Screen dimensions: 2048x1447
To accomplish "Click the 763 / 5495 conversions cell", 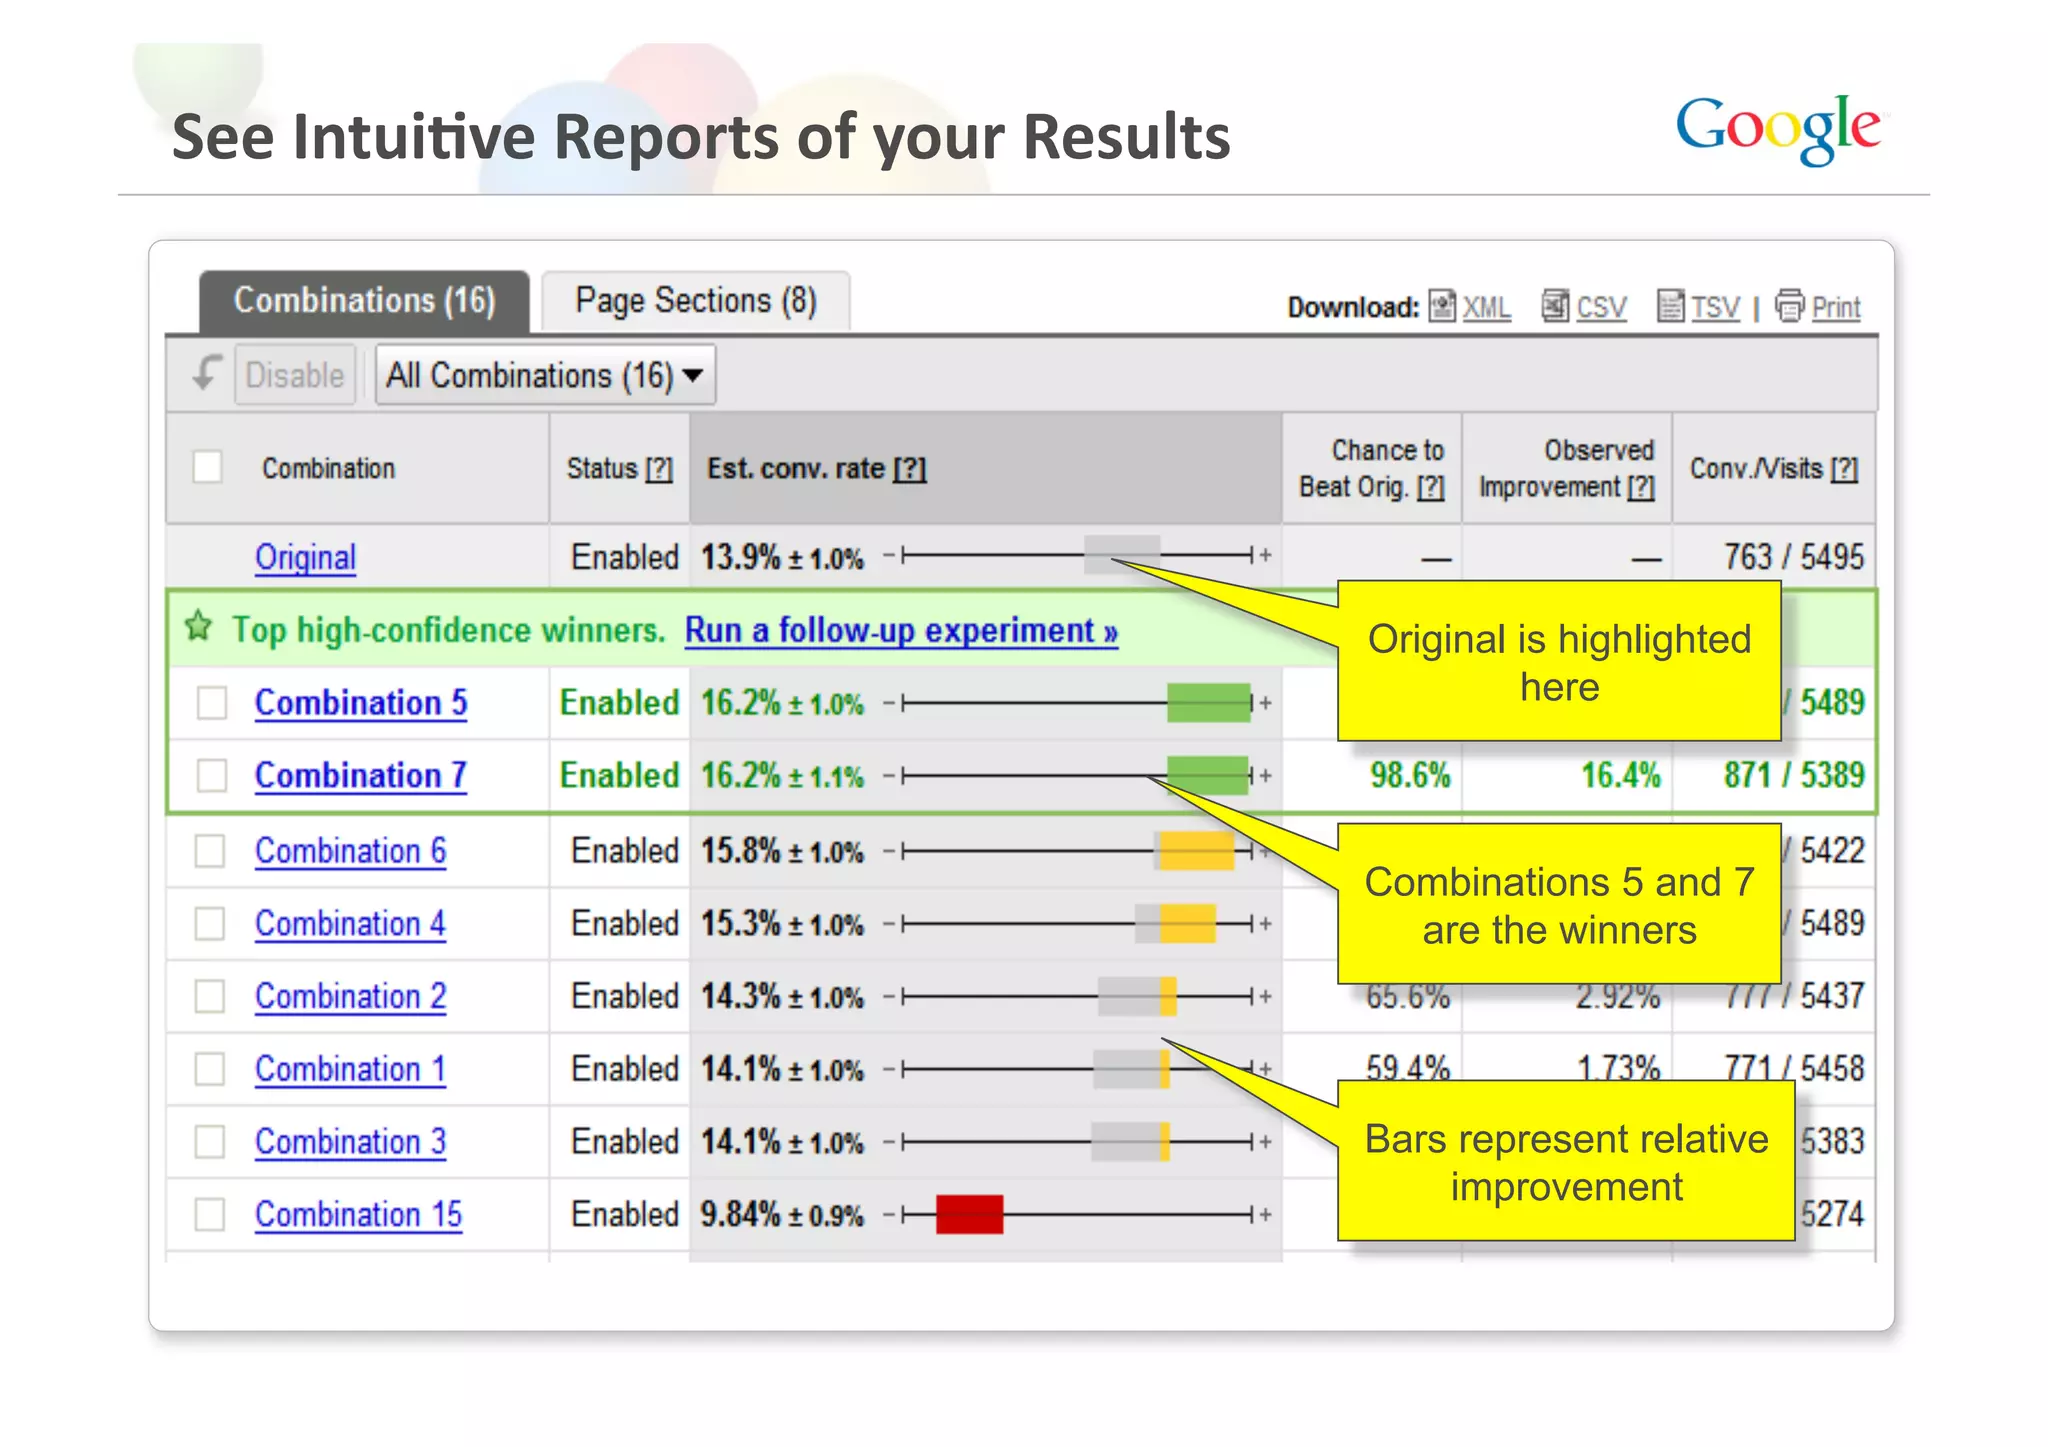I will click(1794, 557).
